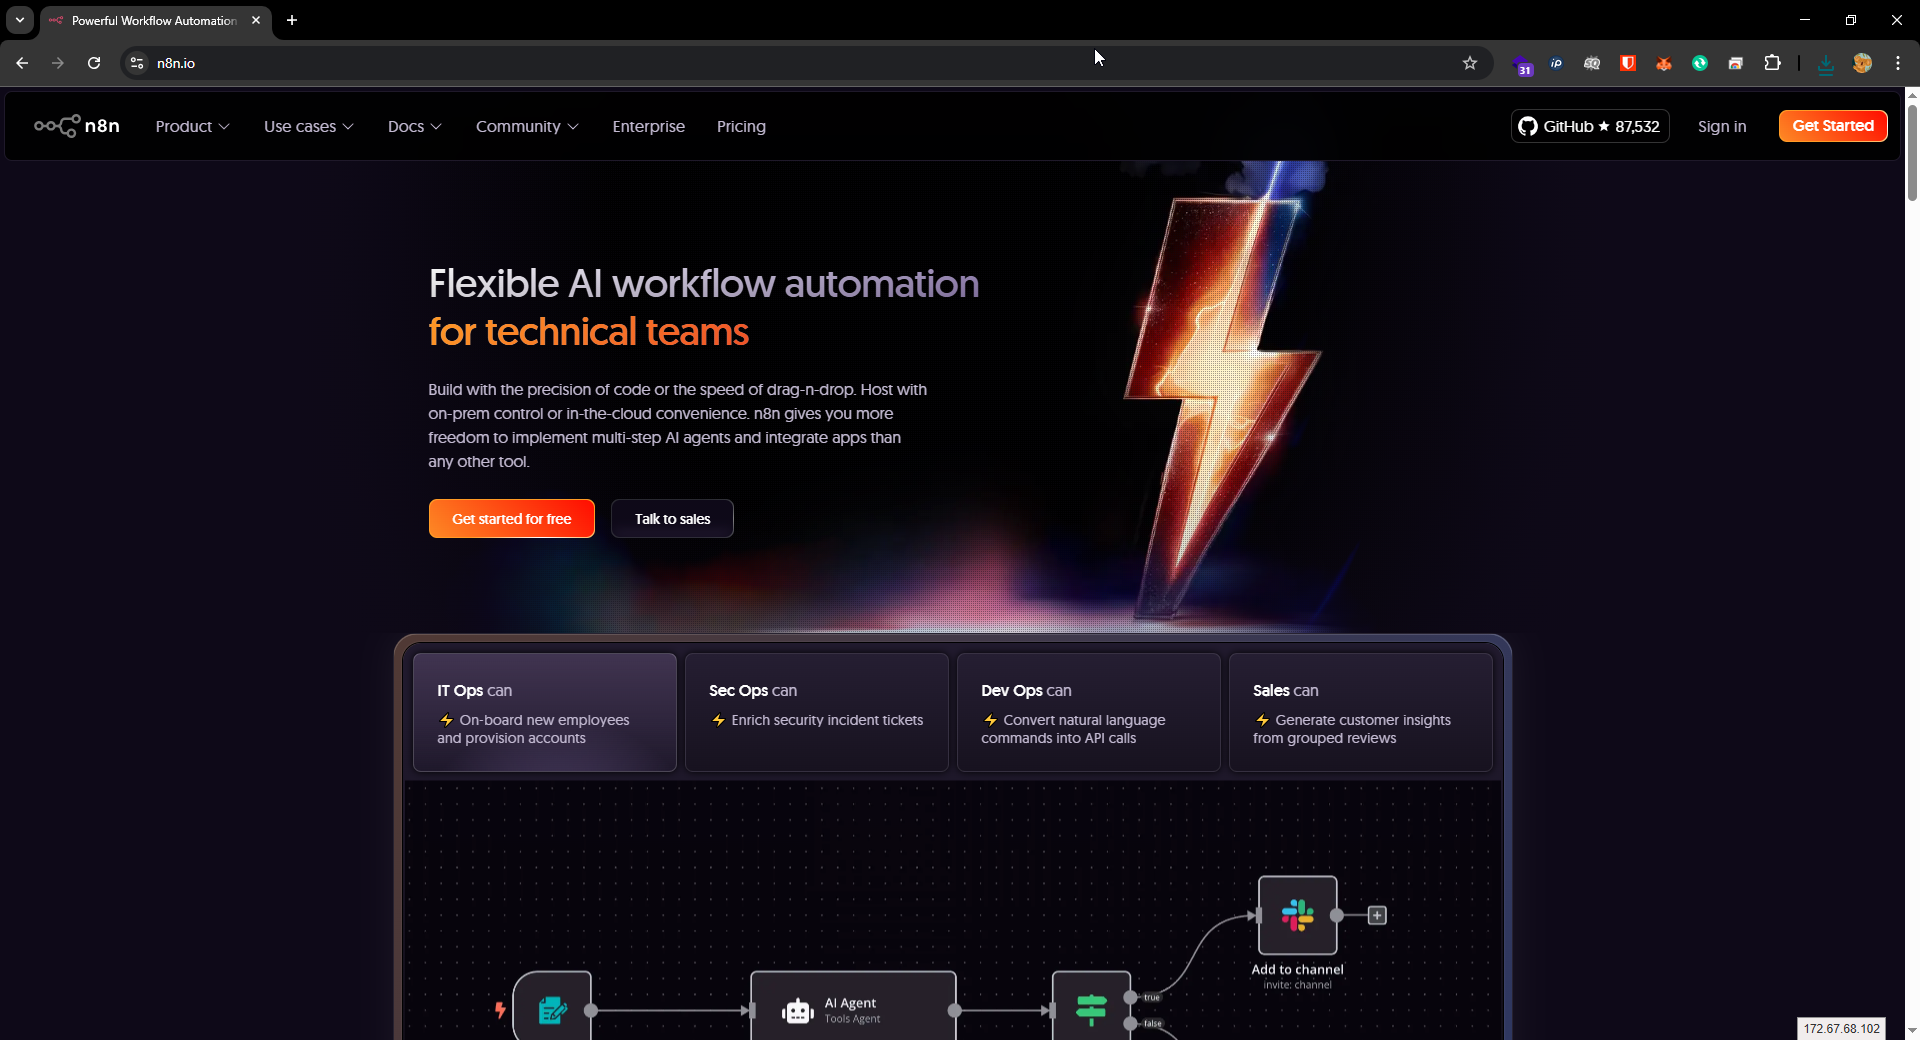This screenshot has height=1040, width=1920.
Task: Open the Docs dropdown menu
Action: click(414, 126)
